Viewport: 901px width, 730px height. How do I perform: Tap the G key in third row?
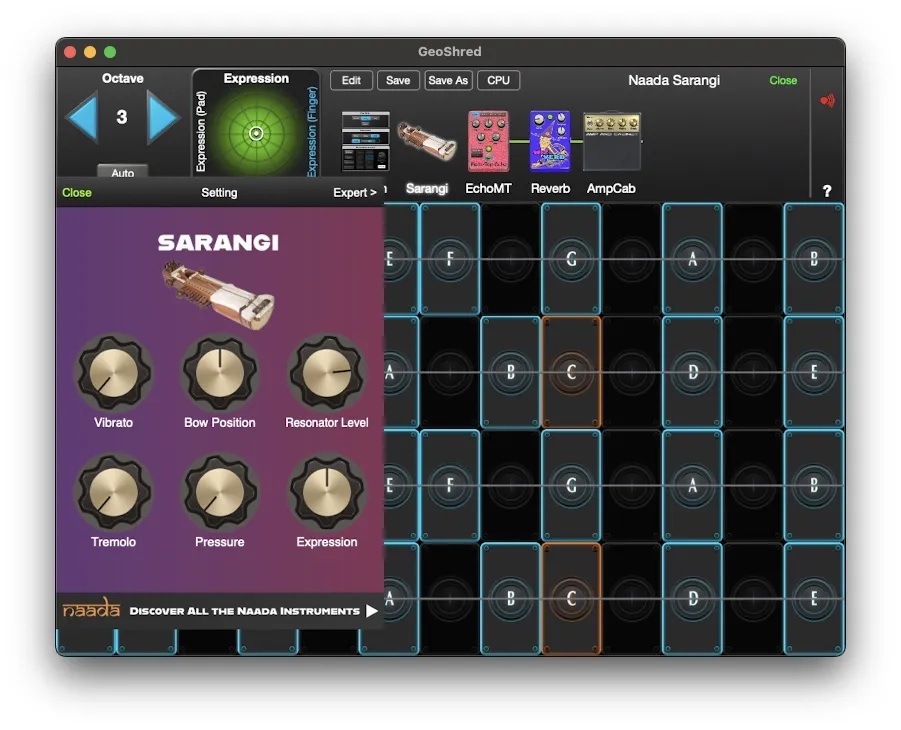(571, 485)
